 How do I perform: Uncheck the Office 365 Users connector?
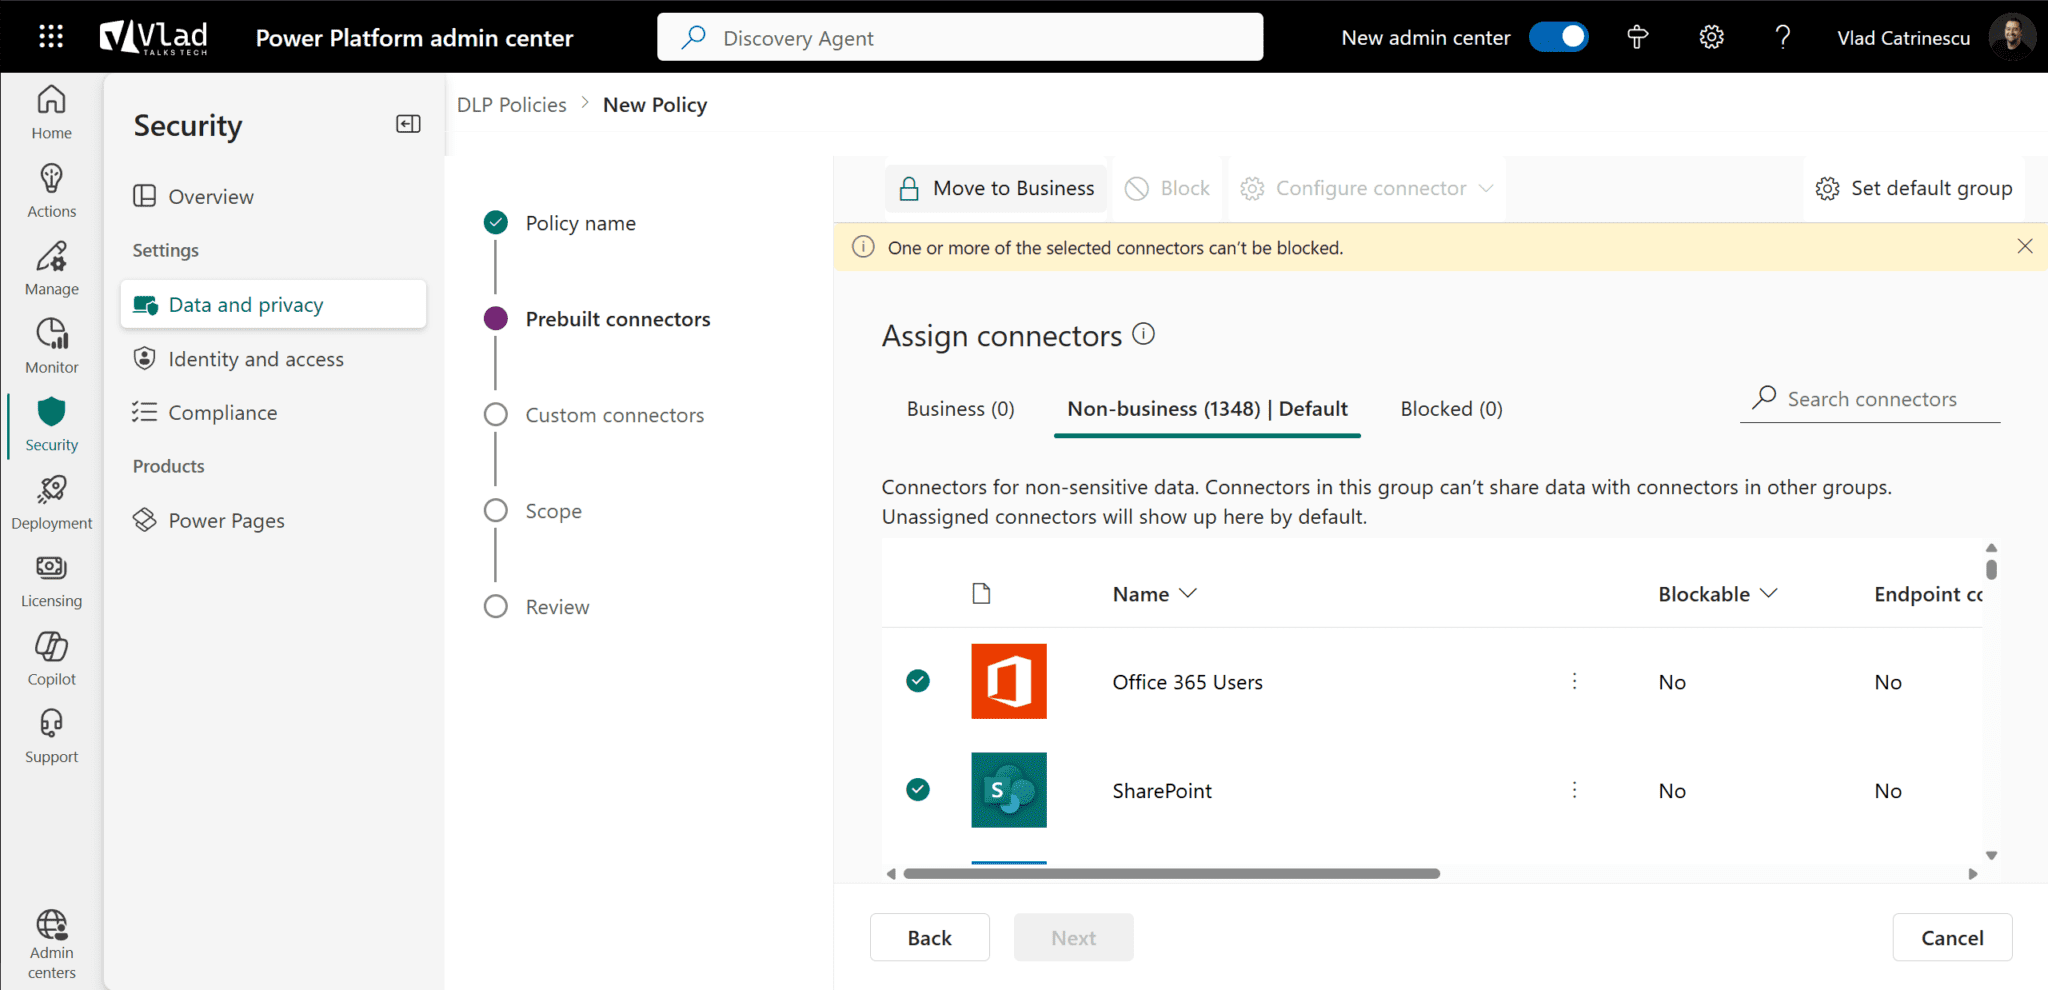coord(917,681)
